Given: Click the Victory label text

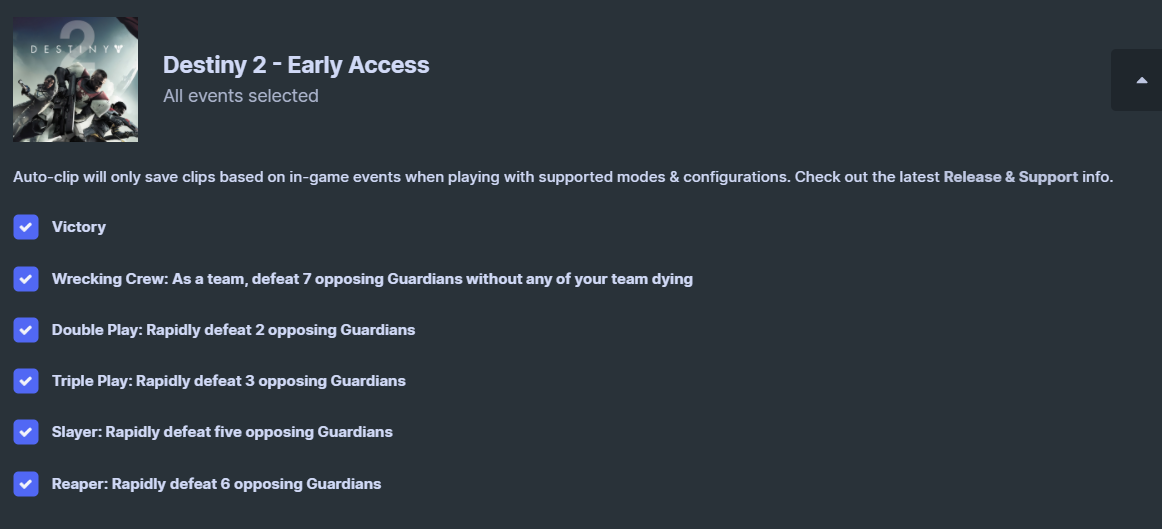Looking at the screenshot, I should tap(79, 227).
